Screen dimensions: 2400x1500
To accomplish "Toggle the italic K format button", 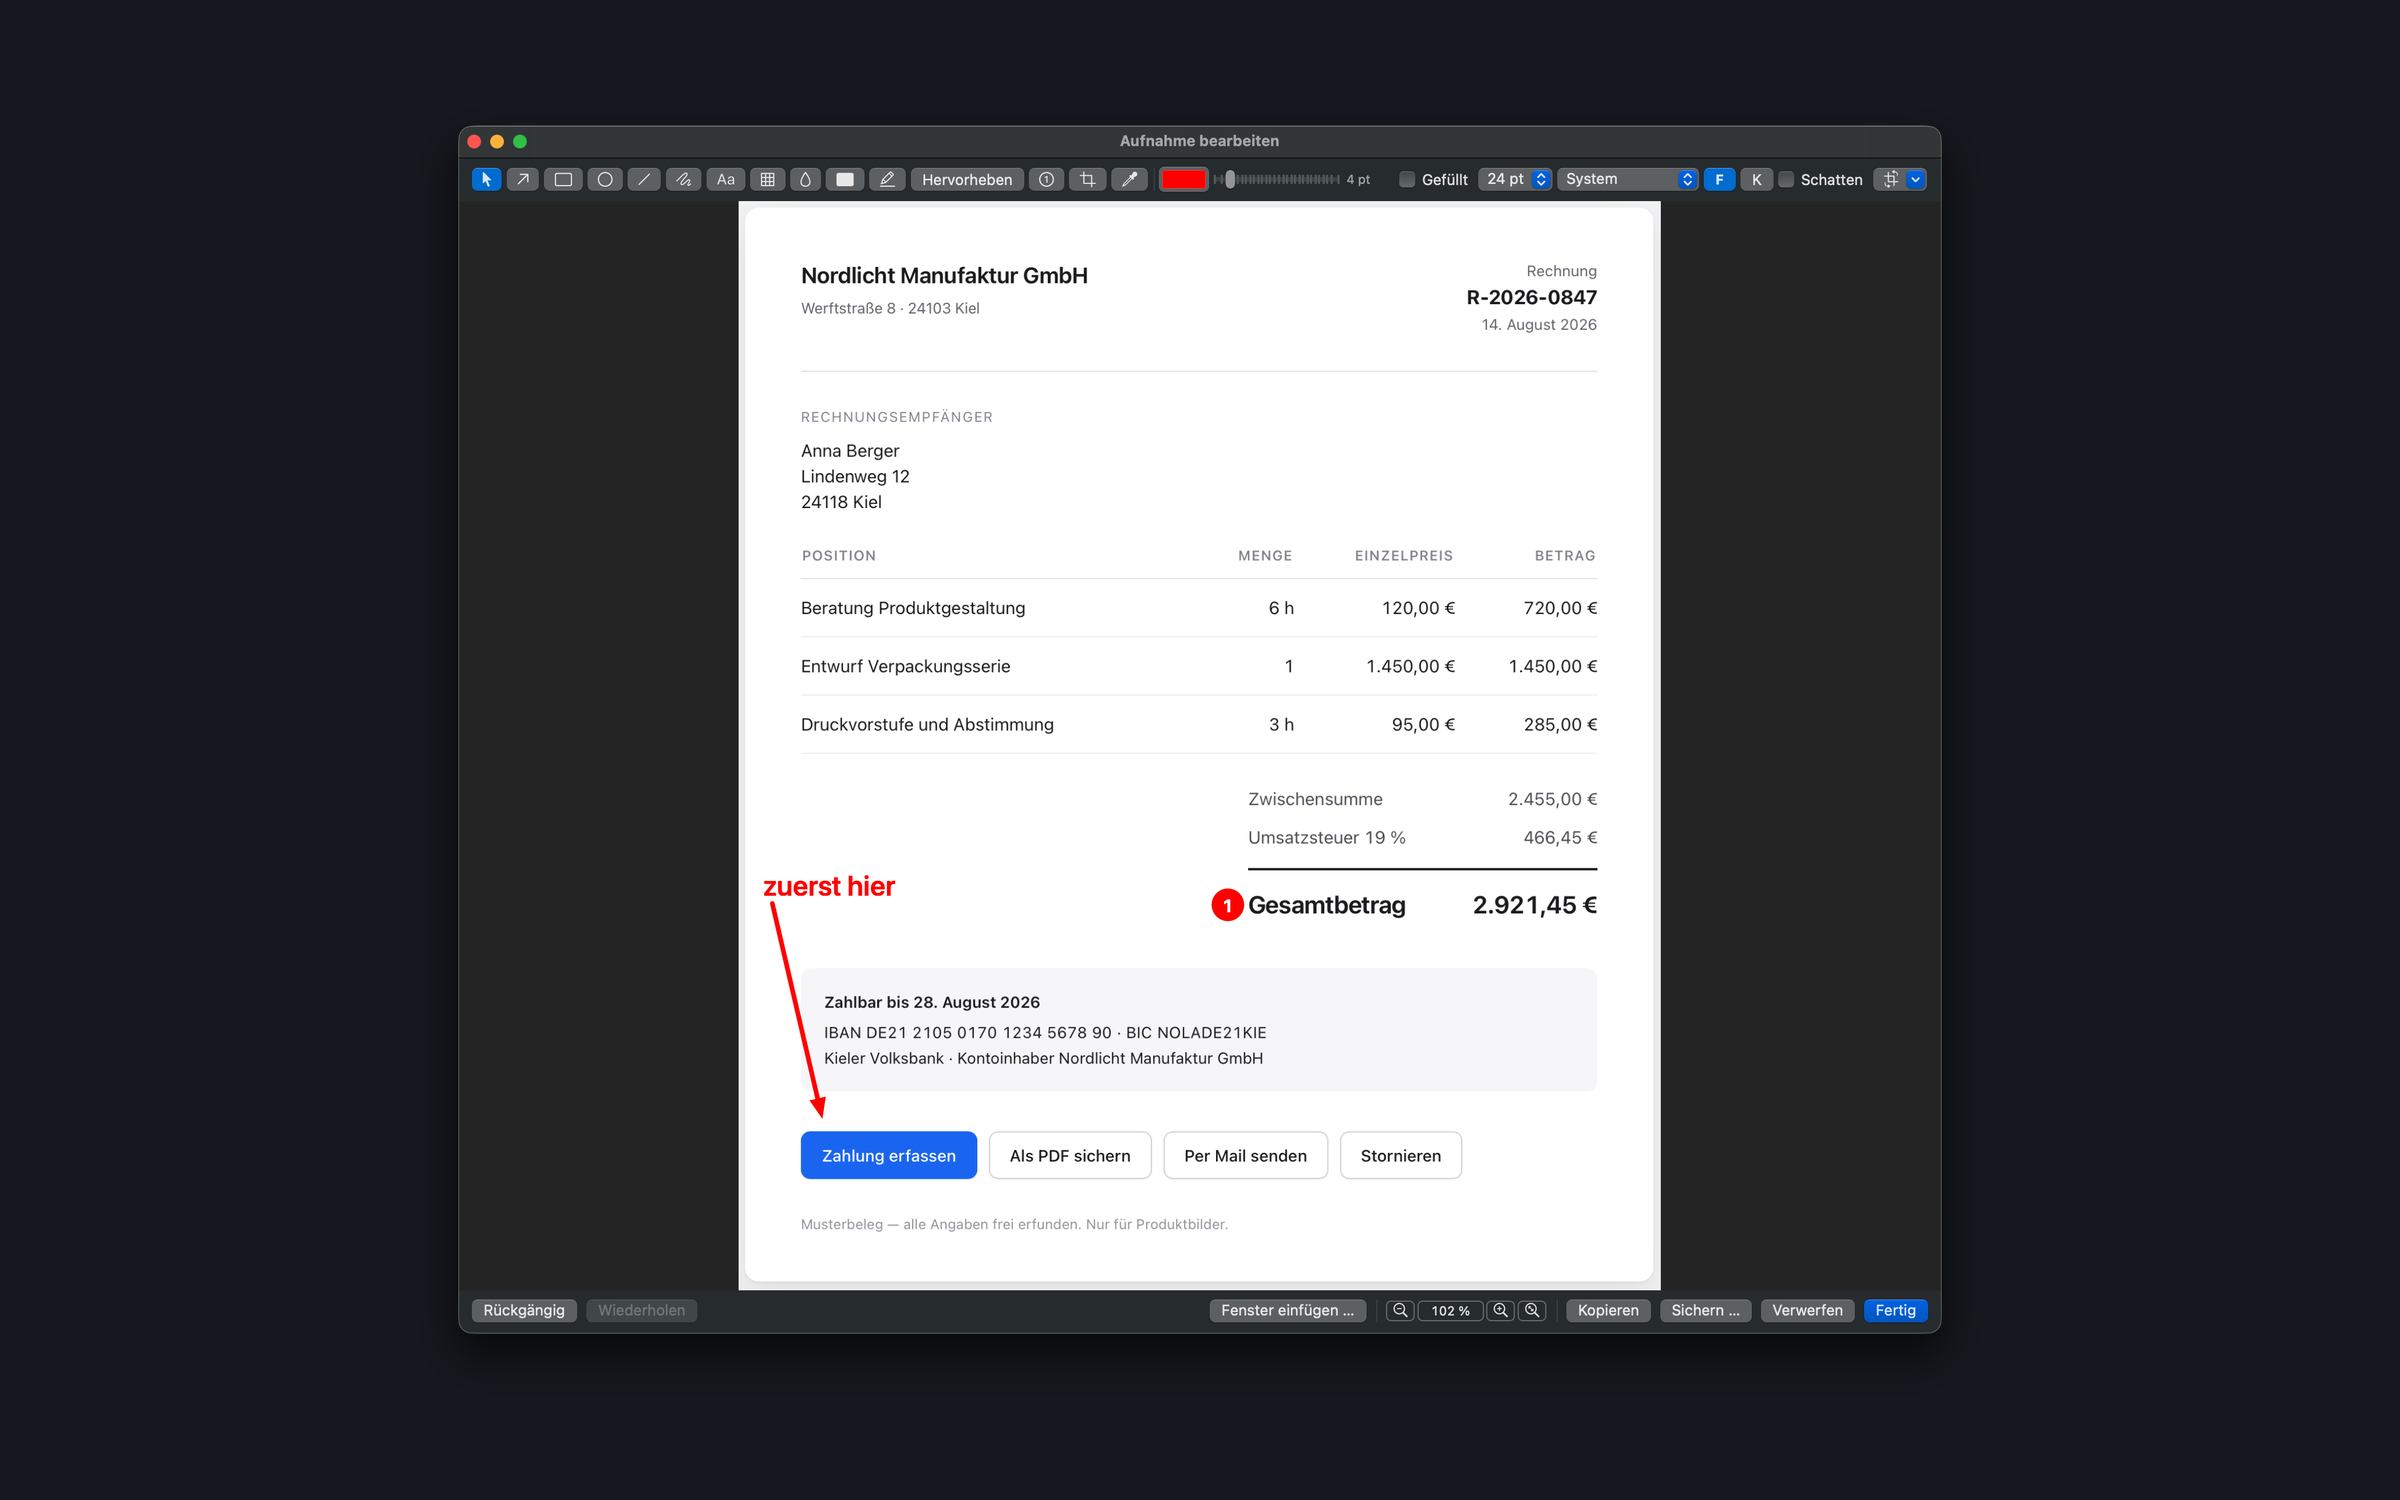I will pyautogui.click(x=1756, y=180).
